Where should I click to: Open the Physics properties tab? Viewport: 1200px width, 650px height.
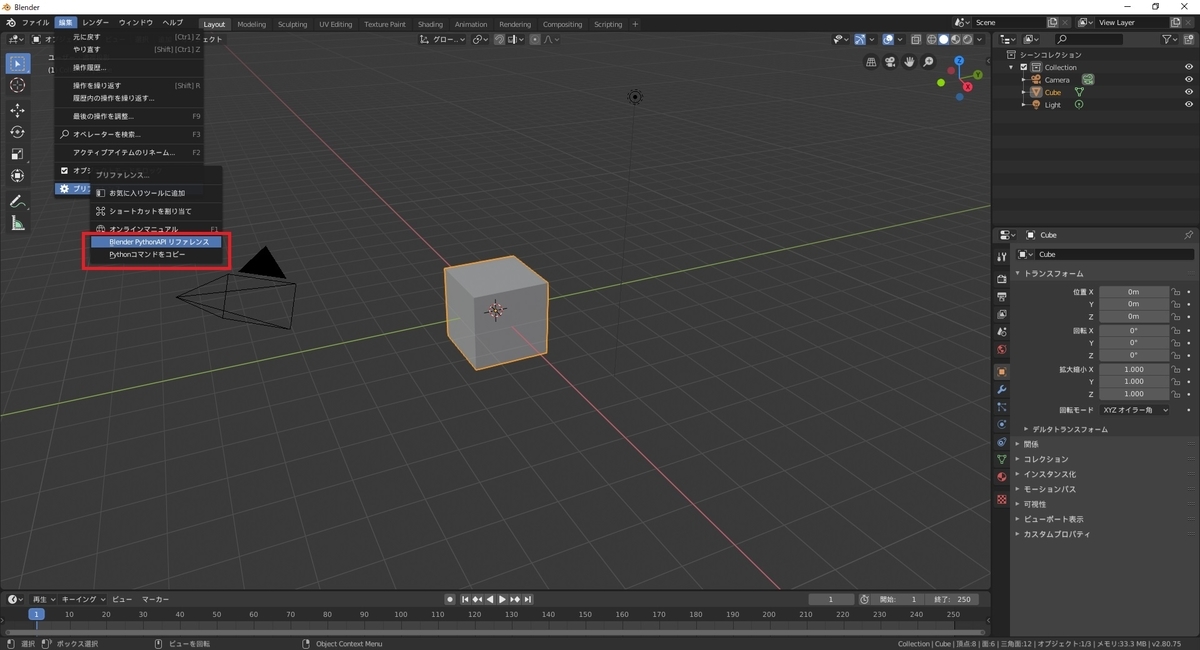1001,424
